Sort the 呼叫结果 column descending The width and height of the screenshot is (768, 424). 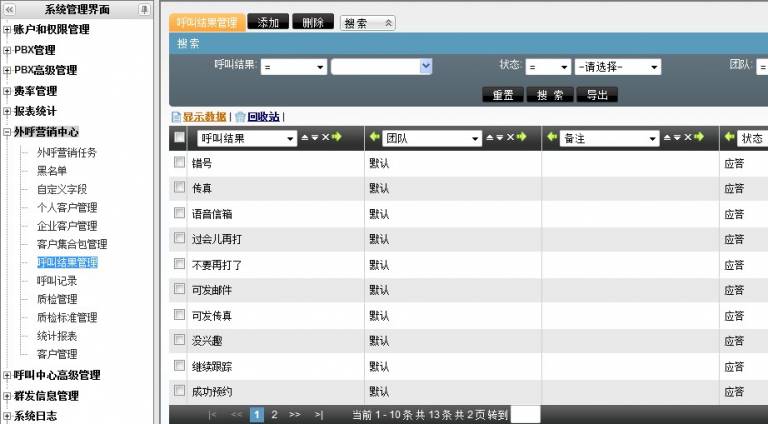coord(315,138)
